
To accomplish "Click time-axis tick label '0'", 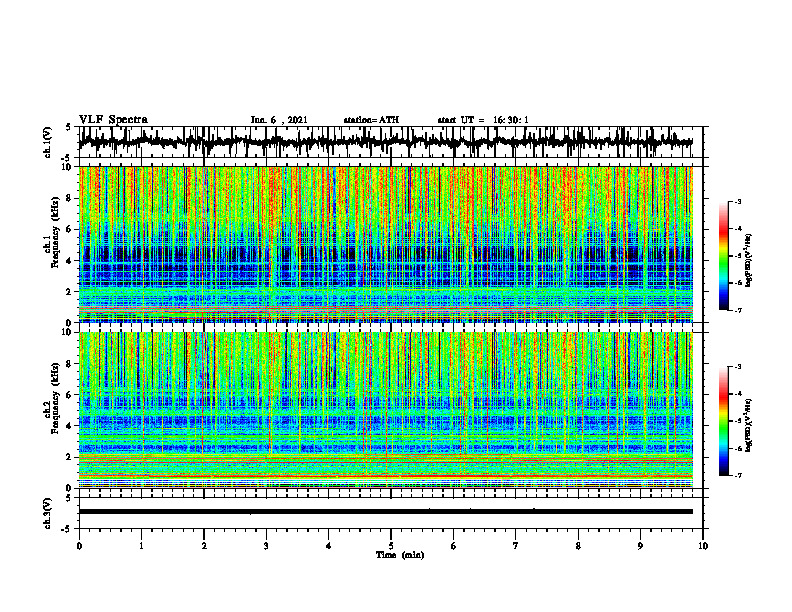I will 79,546.
